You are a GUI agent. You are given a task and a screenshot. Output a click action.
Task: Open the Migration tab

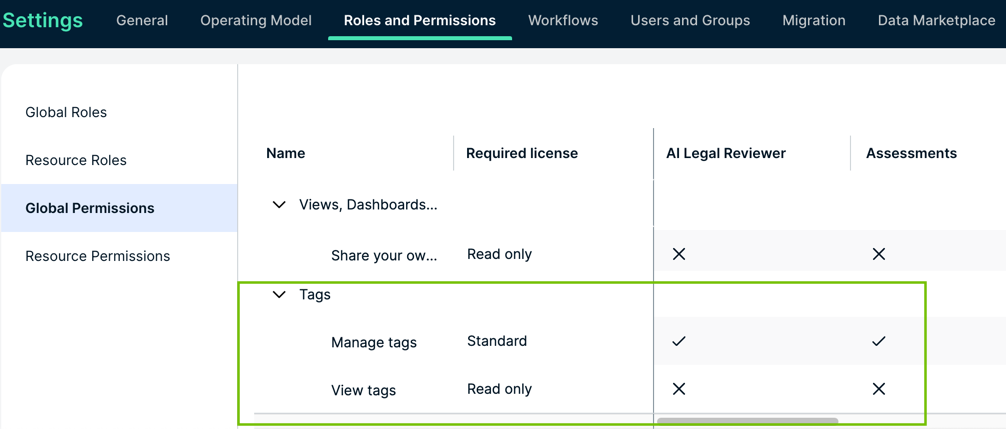tap(814, 20)
